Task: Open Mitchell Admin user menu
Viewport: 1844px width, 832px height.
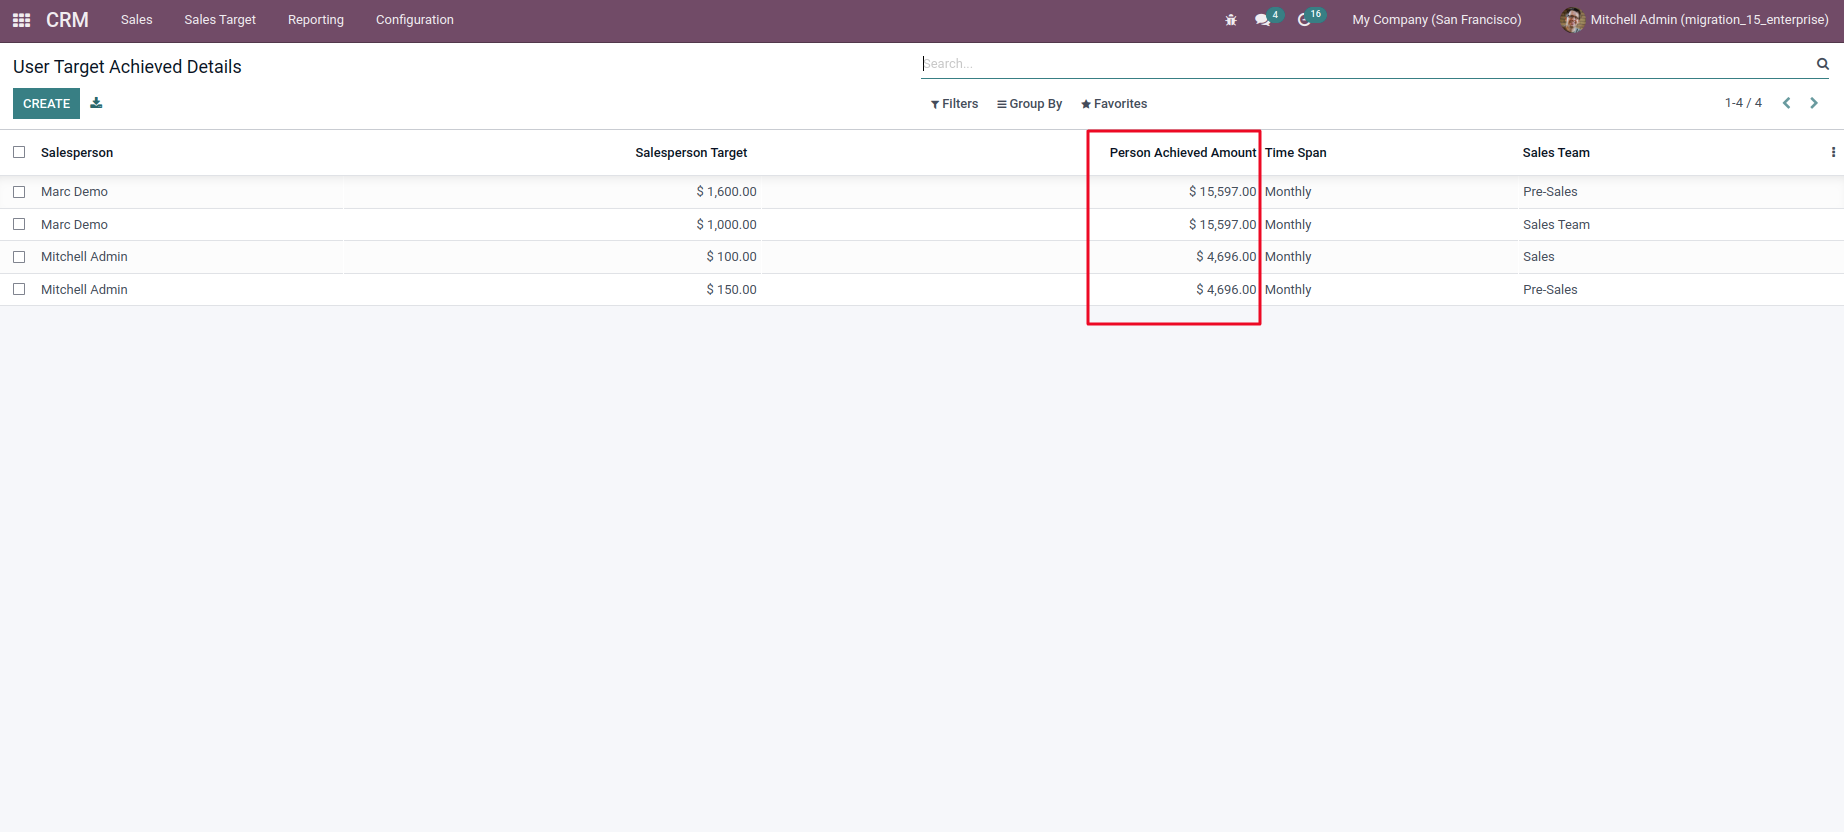Action: [x=1695, y=20]
